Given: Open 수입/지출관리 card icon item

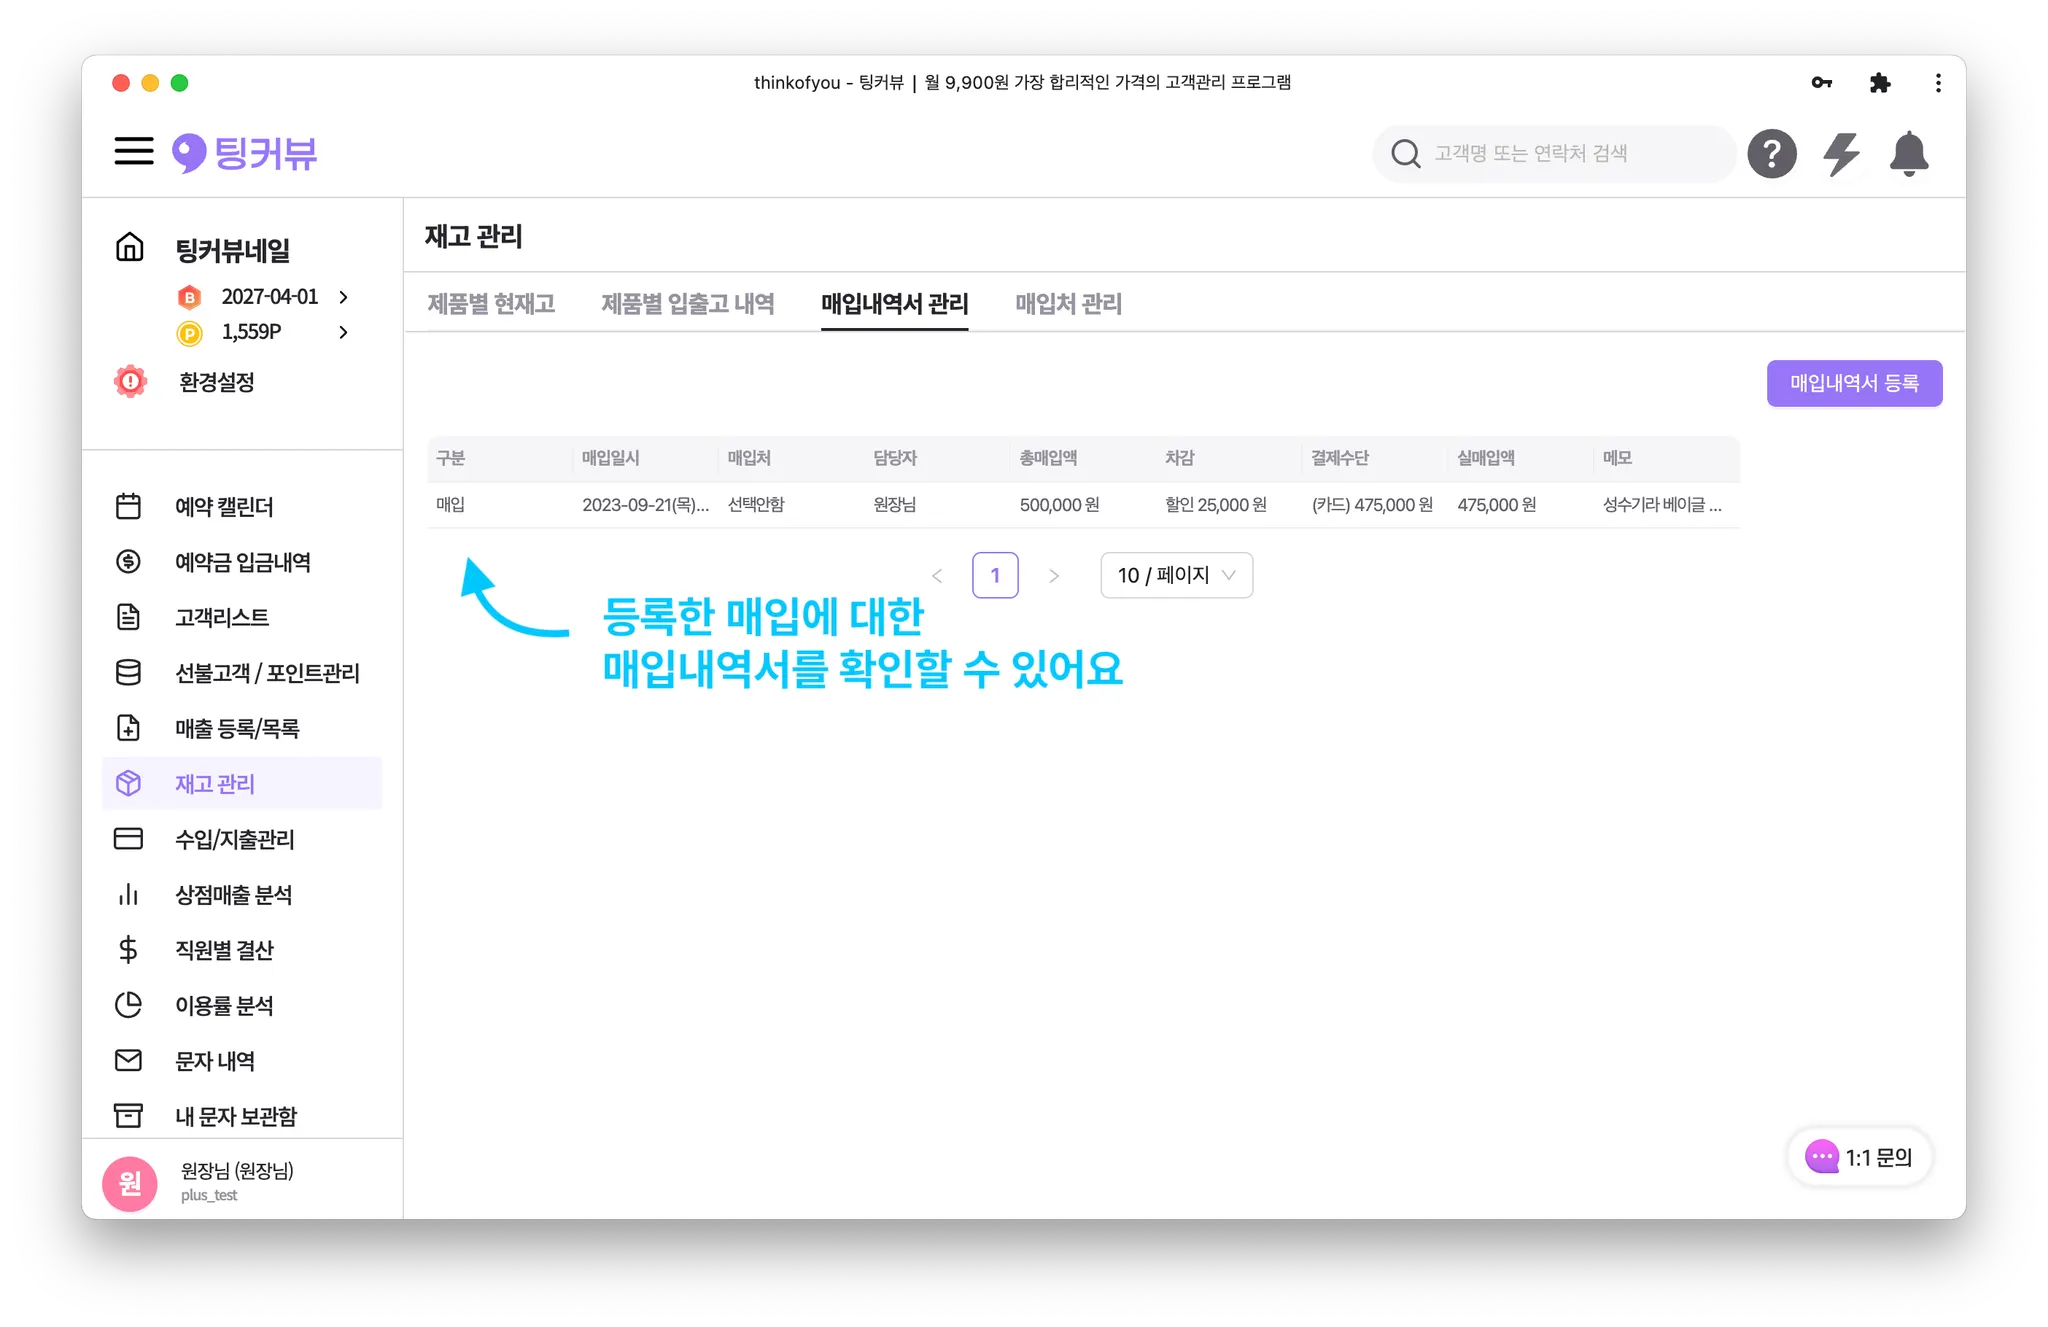Looking at the screenshot, I should pyautogui.click(x=234, y=839).
